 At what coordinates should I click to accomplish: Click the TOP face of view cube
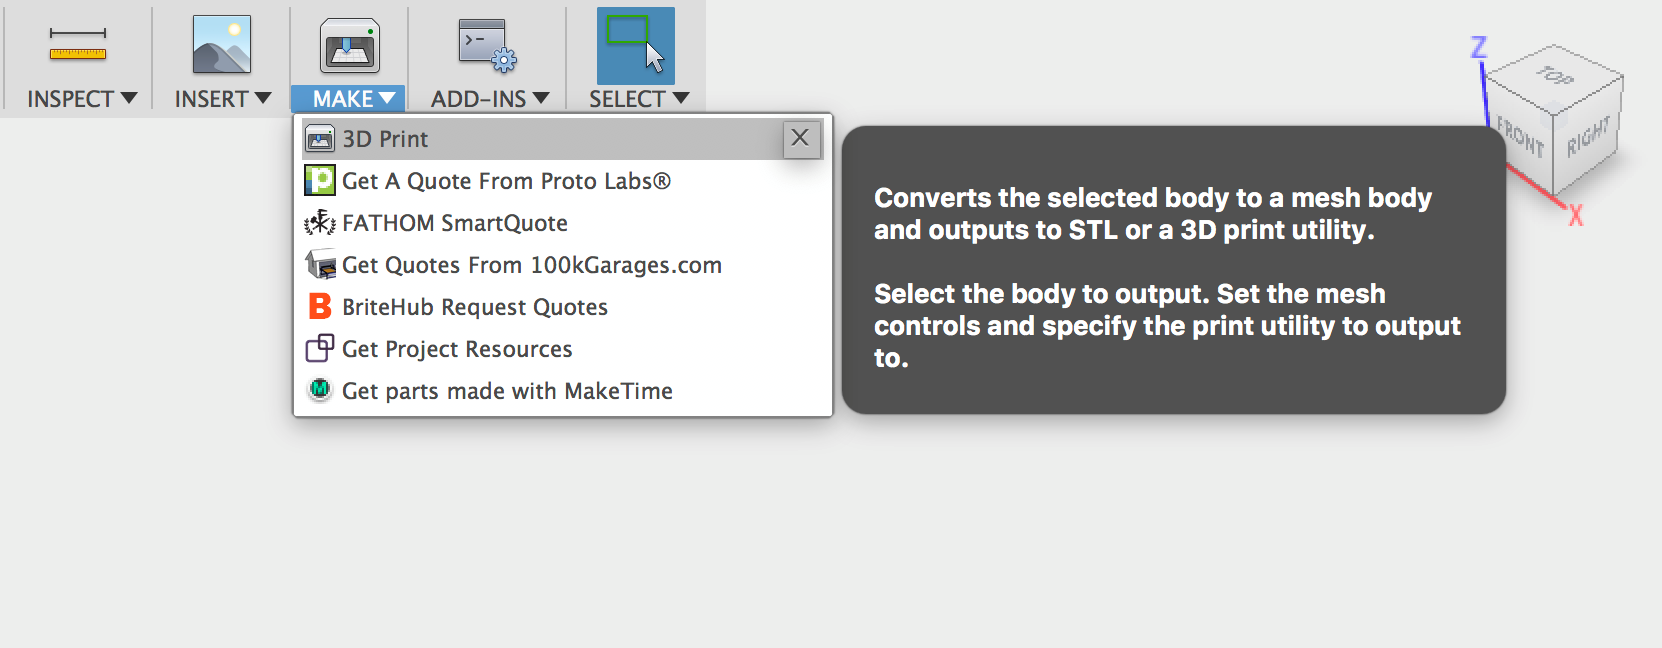pos(1555,76)
